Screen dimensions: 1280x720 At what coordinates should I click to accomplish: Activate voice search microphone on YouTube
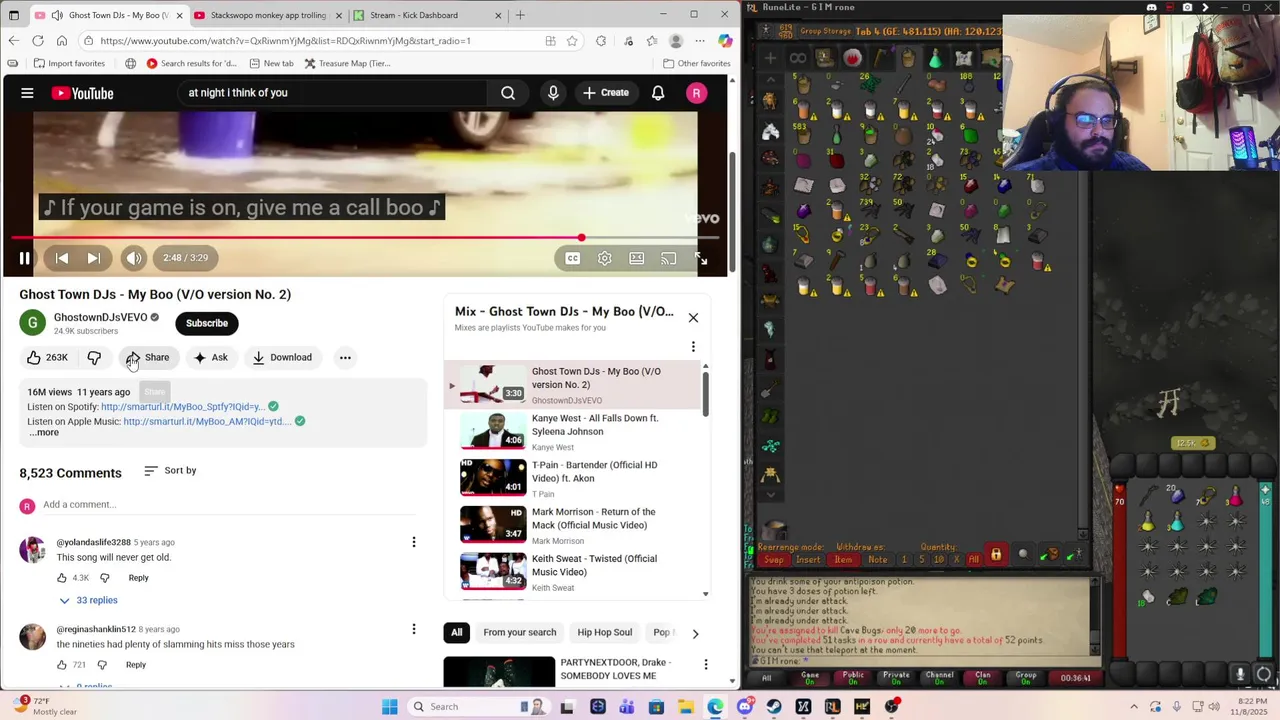coord(553,93)
